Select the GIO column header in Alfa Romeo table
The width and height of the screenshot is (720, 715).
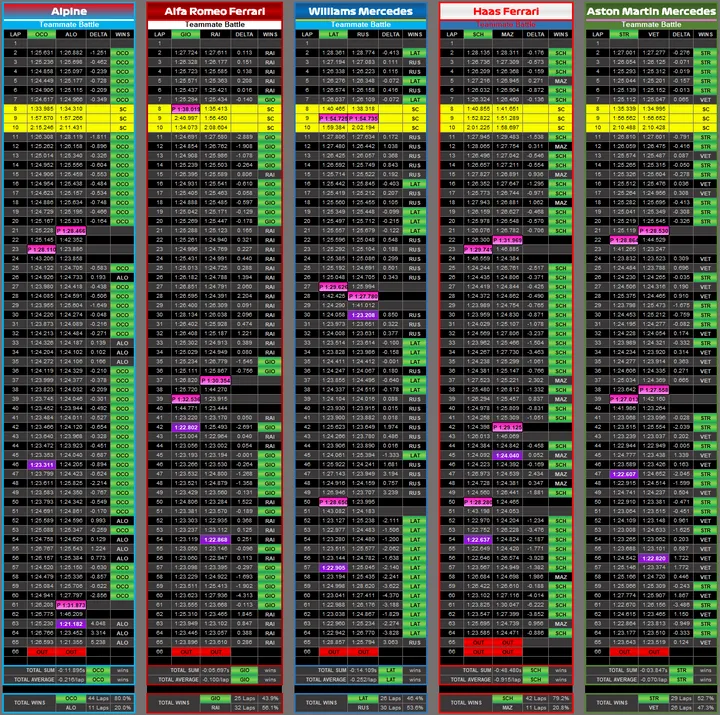tap(186, 34)
